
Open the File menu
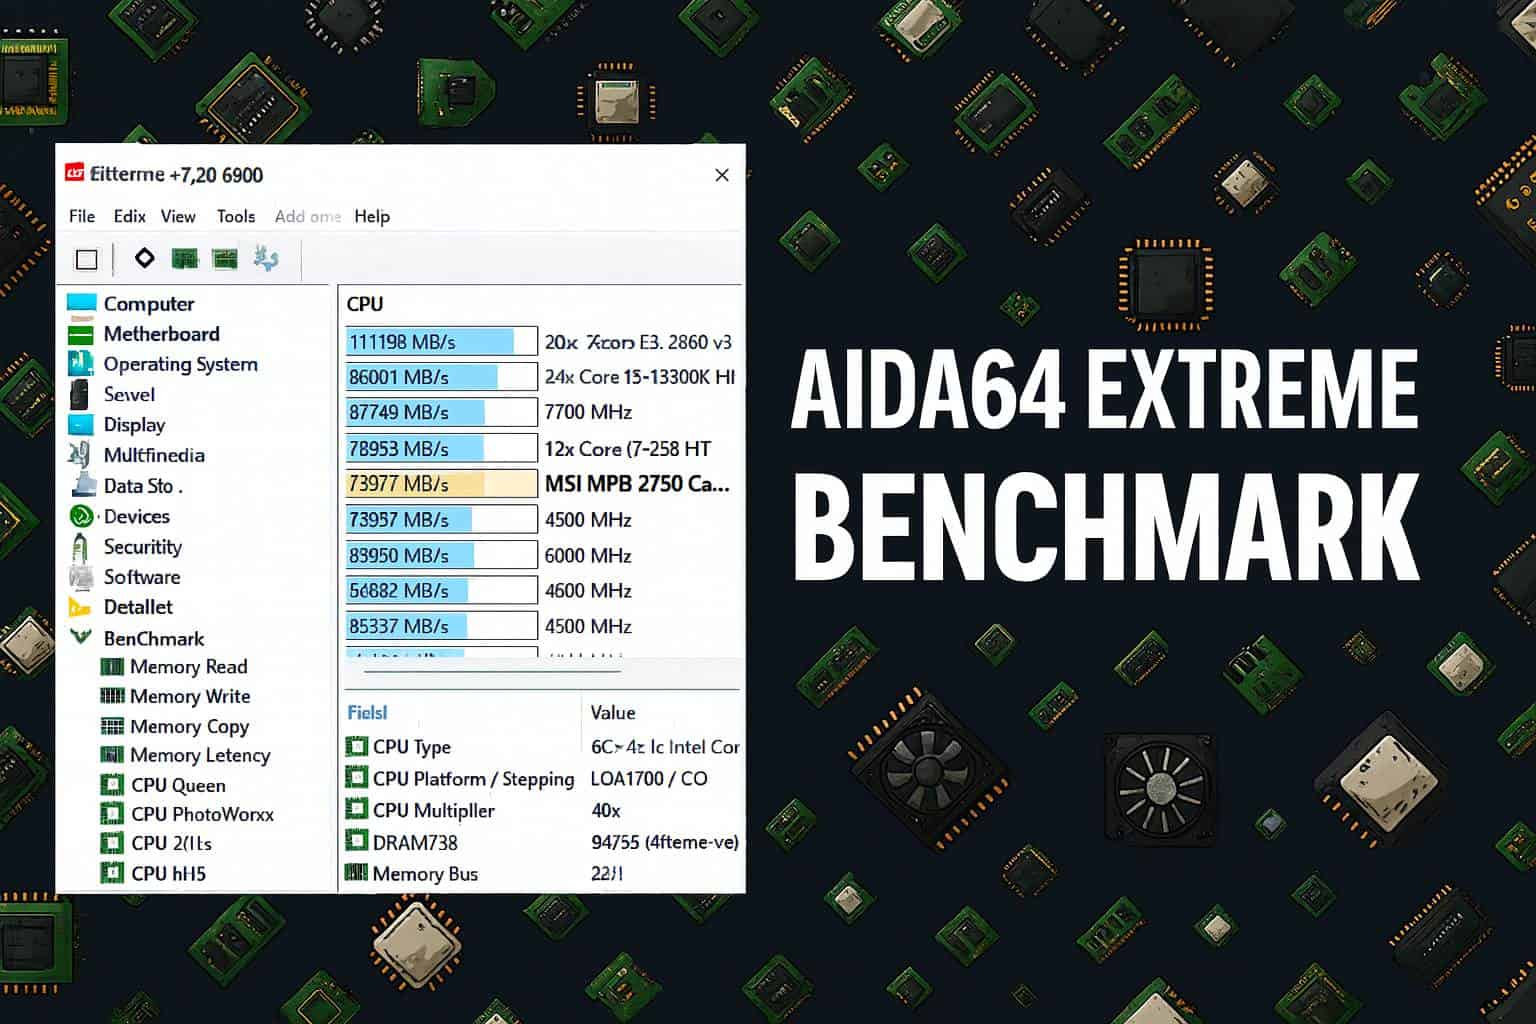(x=81, y=216)
